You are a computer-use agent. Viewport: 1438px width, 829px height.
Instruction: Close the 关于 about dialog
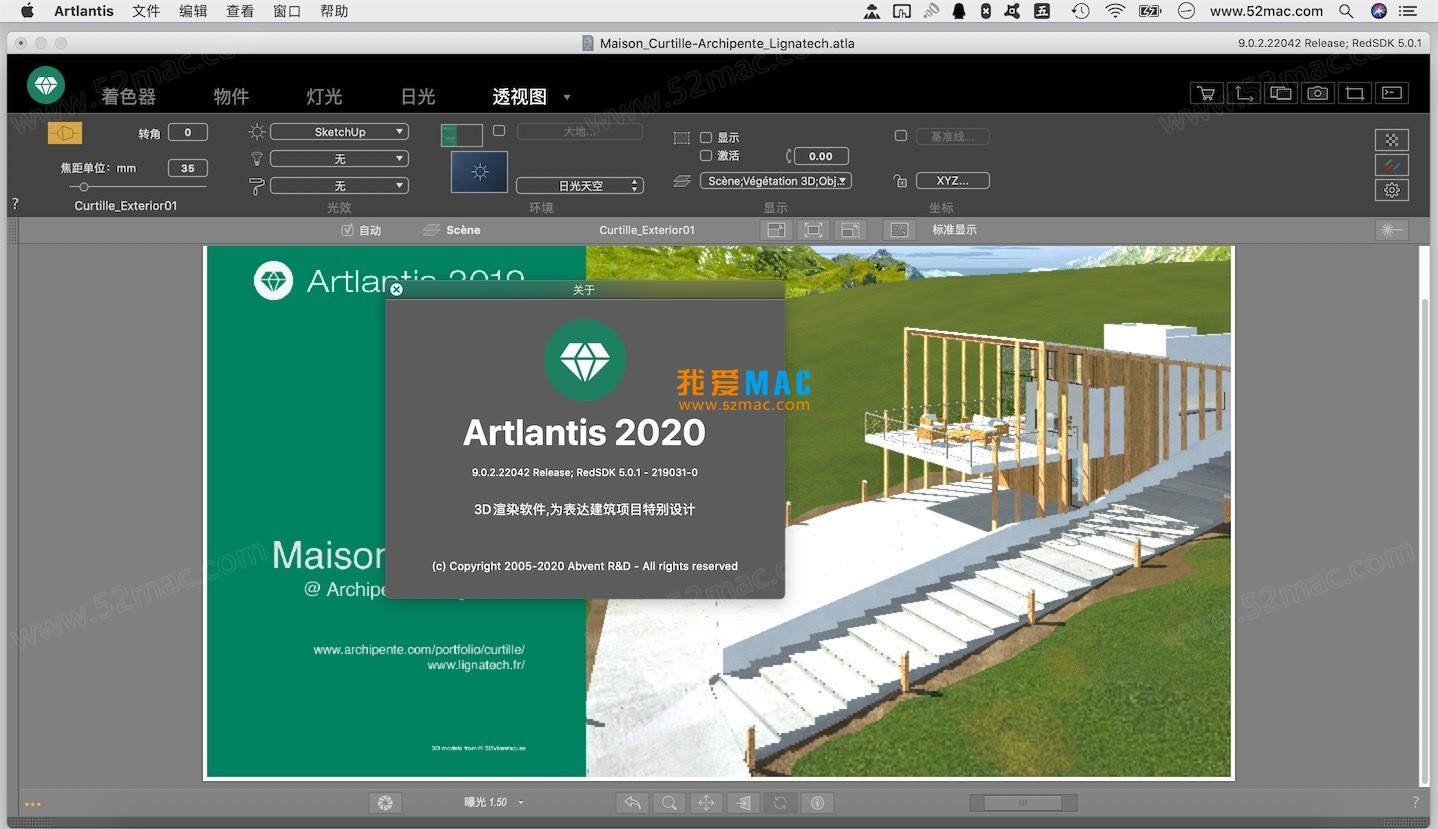pos(396,289)
